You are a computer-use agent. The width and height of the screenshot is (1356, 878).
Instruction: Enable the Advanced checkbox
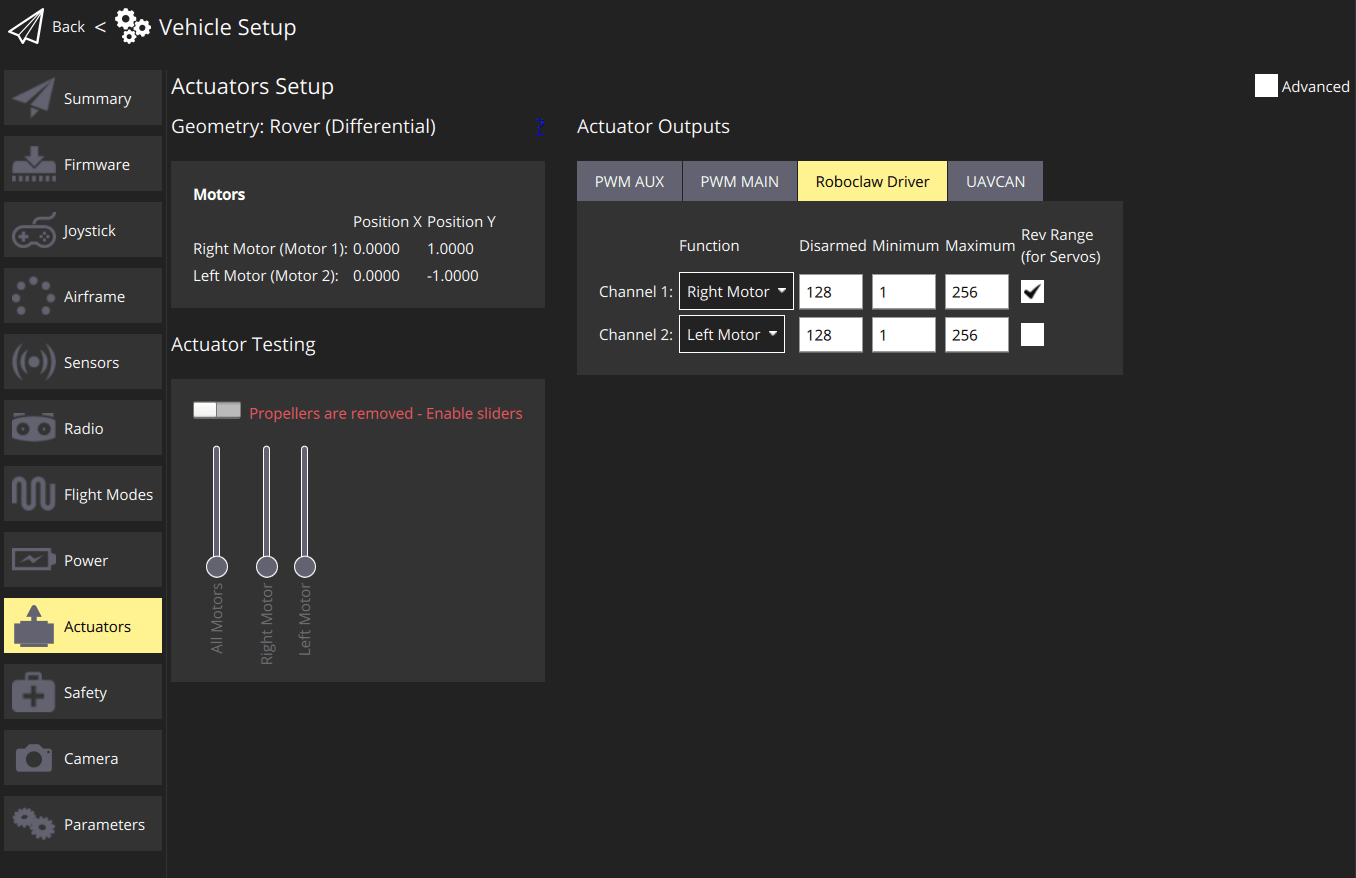tap(1266, 86)
